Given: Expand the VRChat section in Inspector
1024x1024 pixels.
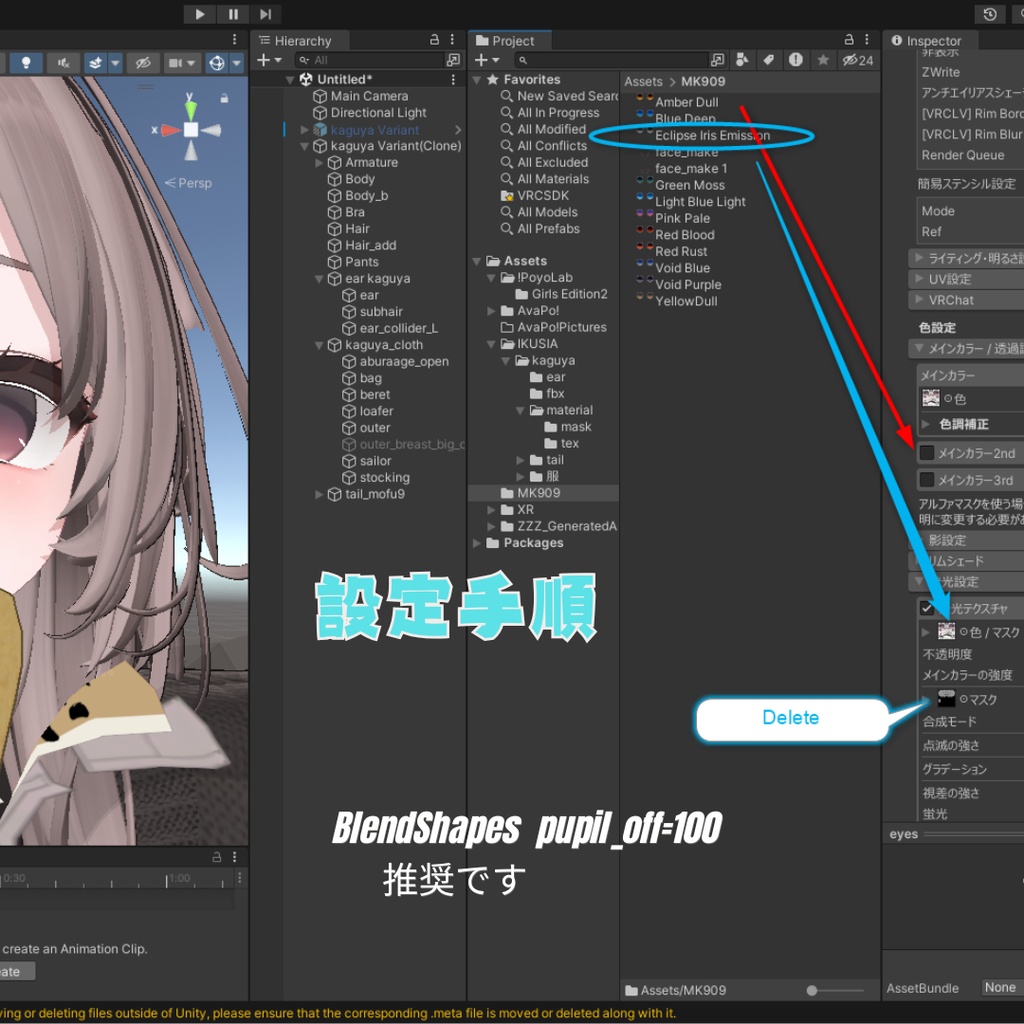Looking at the screenshot, I should [919, 300].
